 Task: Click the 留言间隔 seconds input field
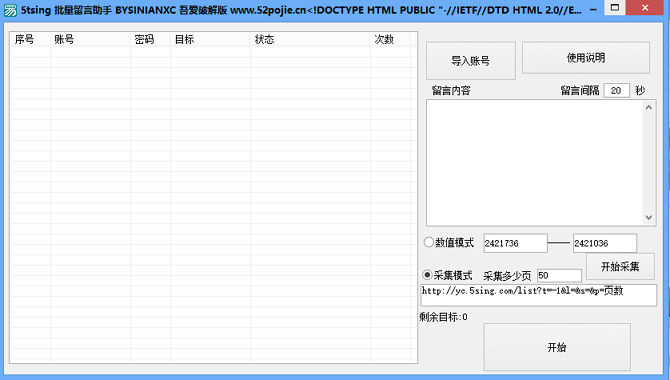coord(616,90)
